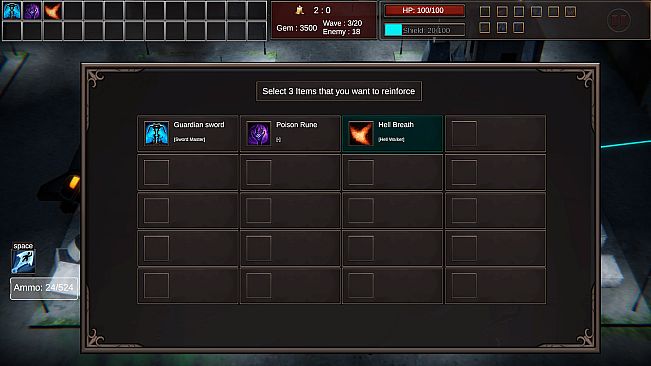Click the trophy icon beside the score
This screenshot has width=651, height=366.
[299, 10]
